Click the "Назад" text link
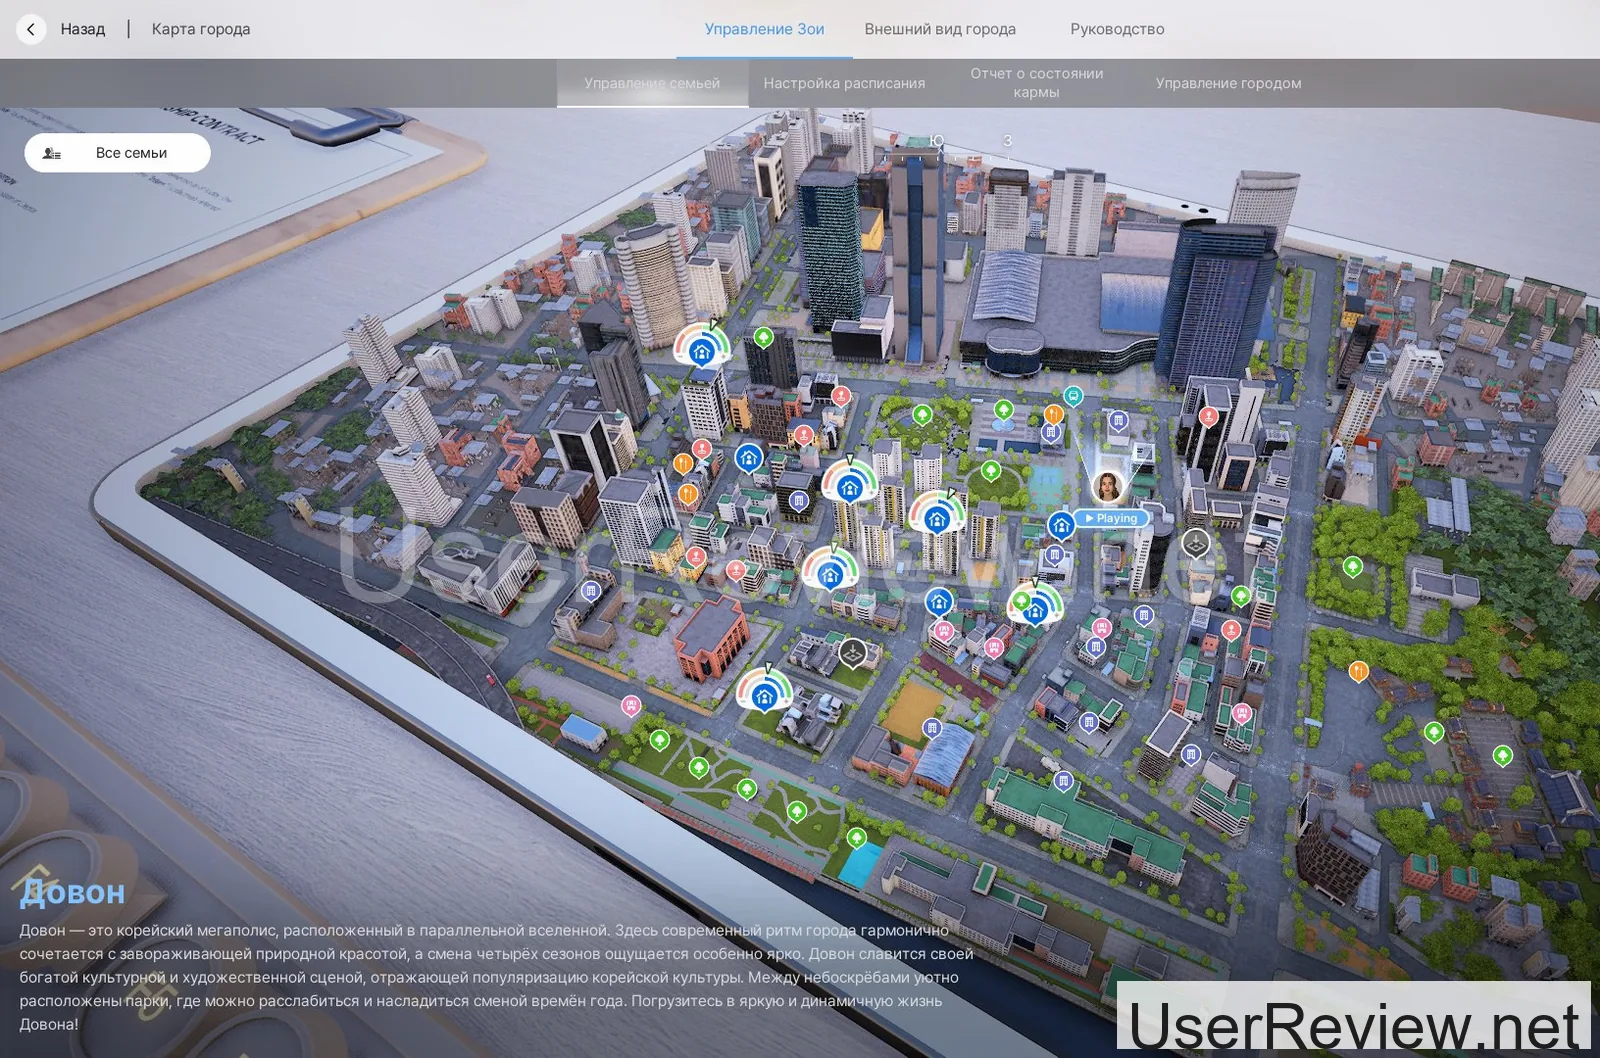The width and height of the screenshot is (1600, 1058). click(82, 29)
